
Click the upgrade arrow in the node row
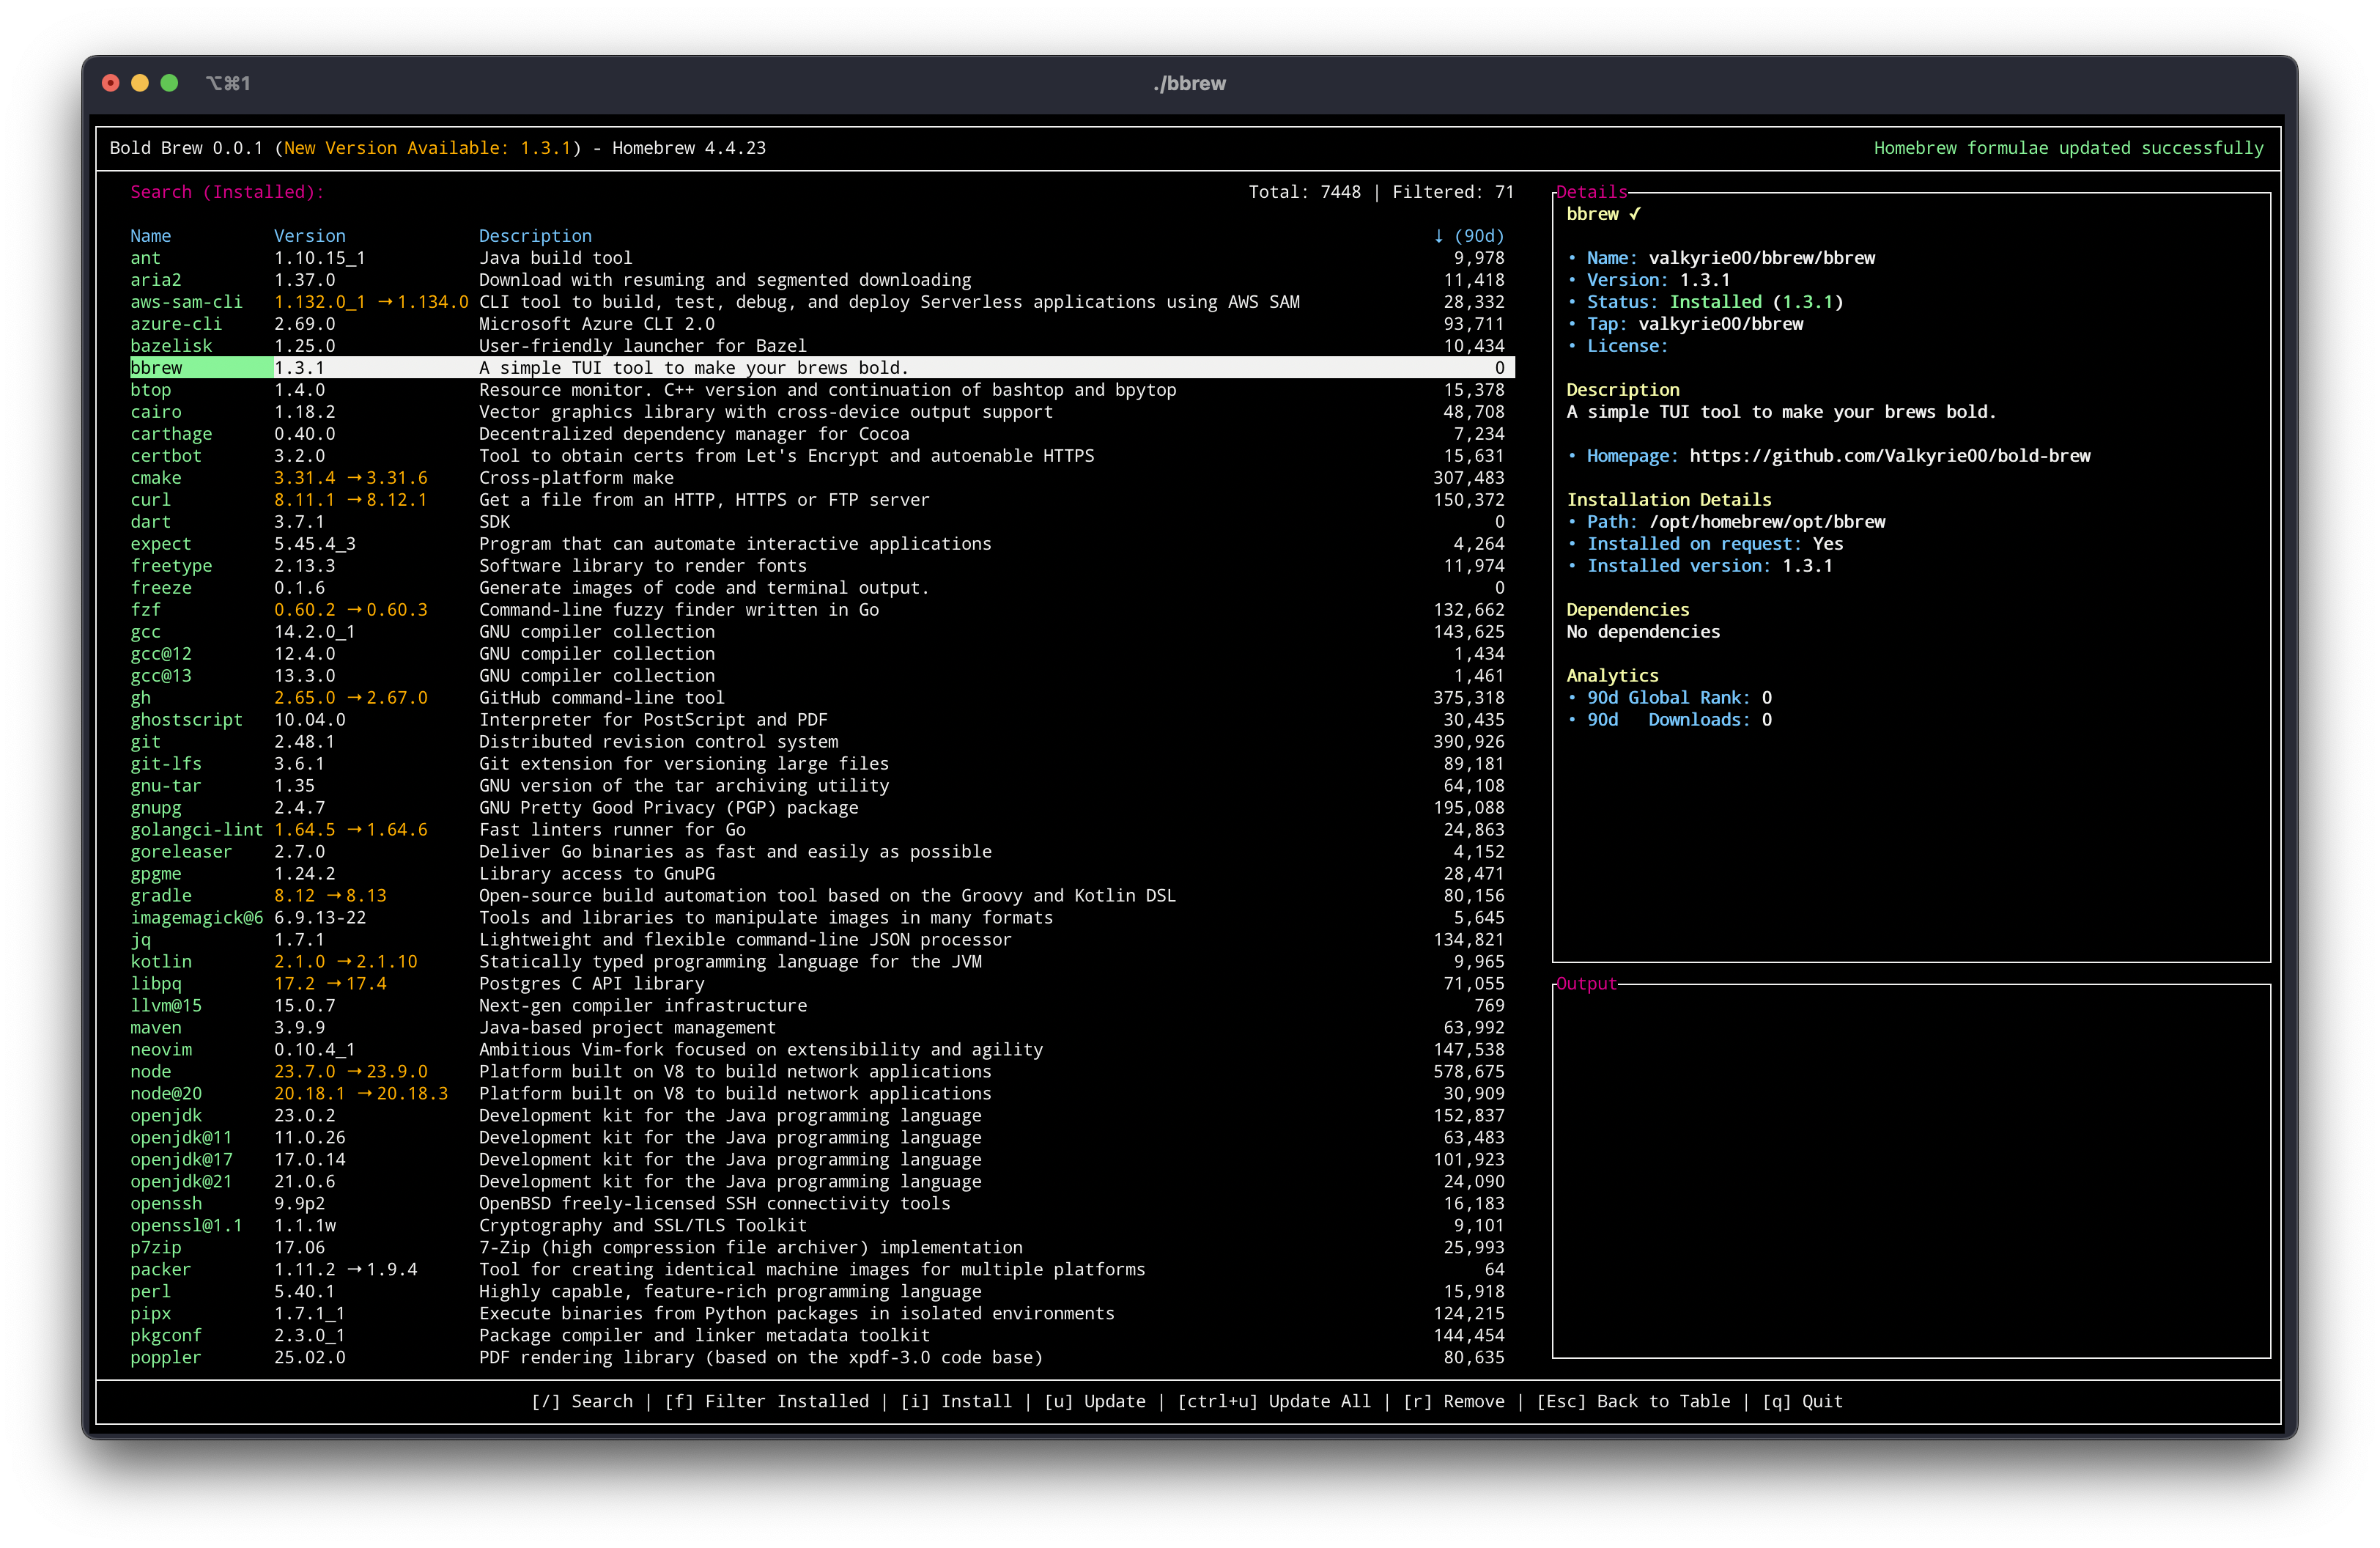(354, 1072)
